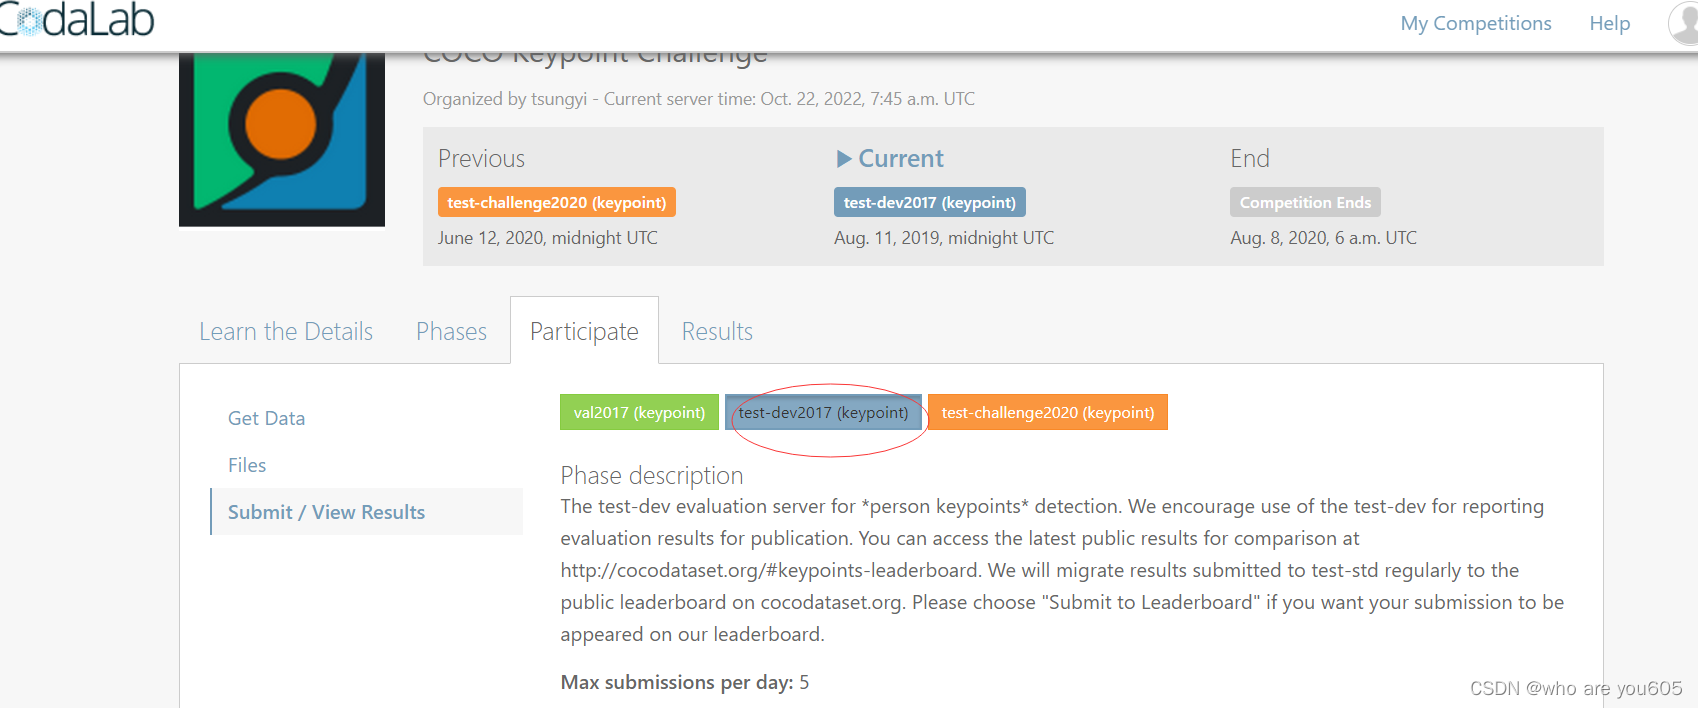Click the Current phase play arrow icon
Viewport: 1698px width, 708px height.
coord(844,159)
